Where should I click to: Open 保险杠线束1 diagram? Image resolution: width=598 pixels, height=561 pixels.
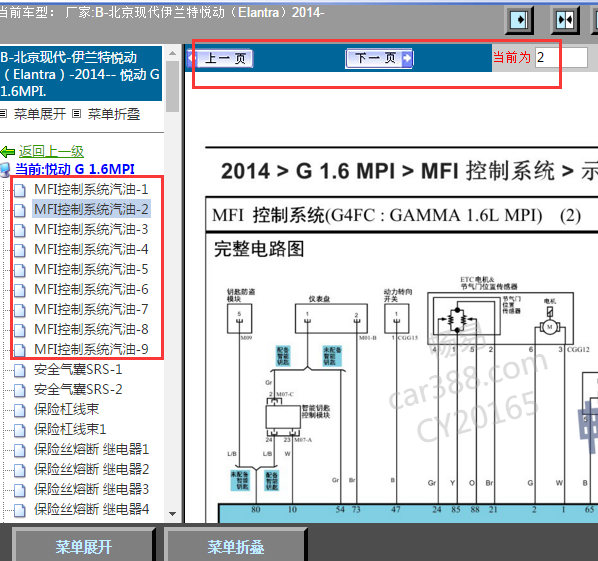70,429
